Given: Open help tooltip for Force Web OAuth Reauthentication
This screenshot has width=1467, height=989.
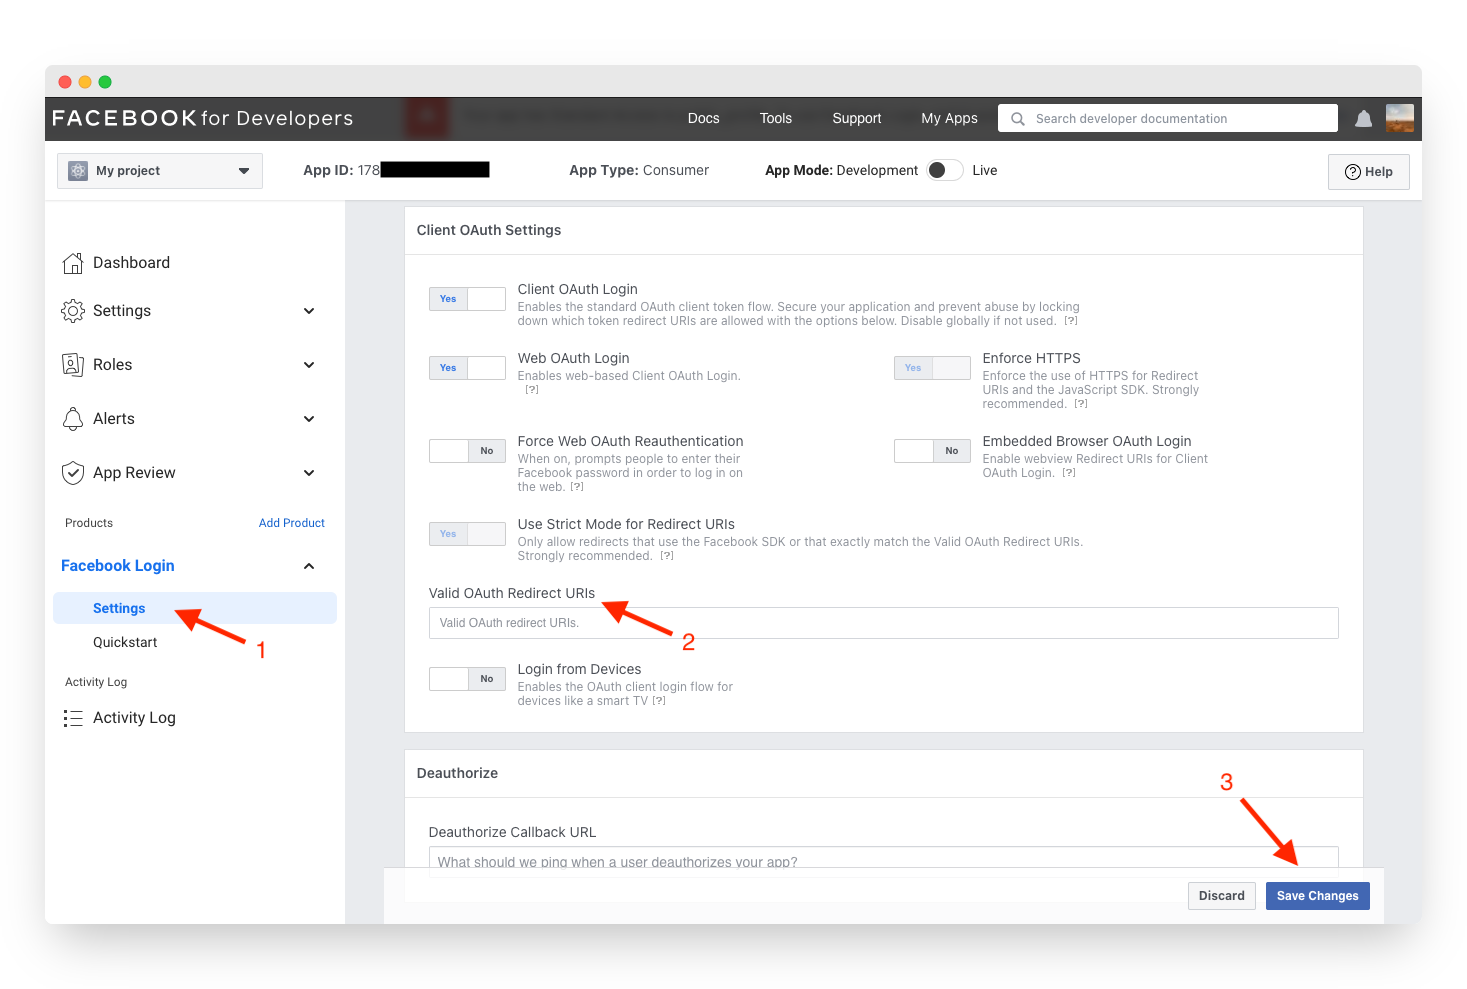Looking at the screenshot, I should (577, 487).
